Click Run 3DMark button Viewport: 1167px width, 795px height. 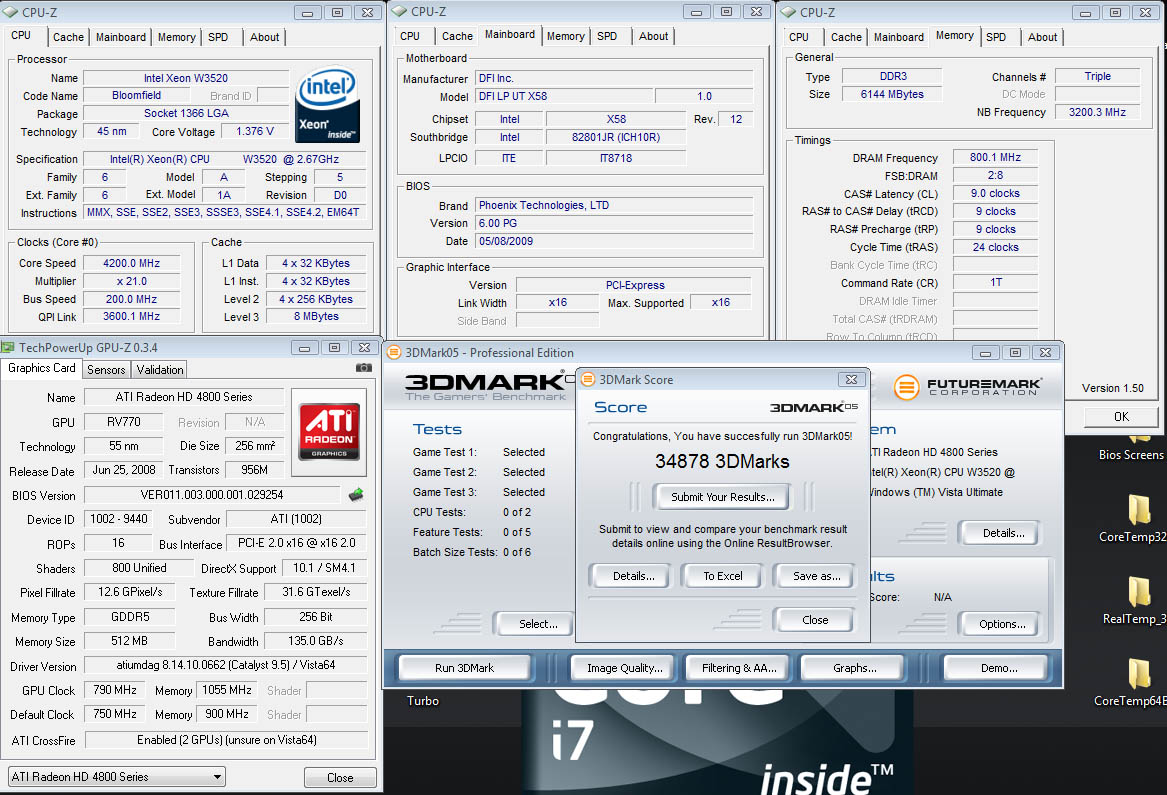tap(464, 668)
